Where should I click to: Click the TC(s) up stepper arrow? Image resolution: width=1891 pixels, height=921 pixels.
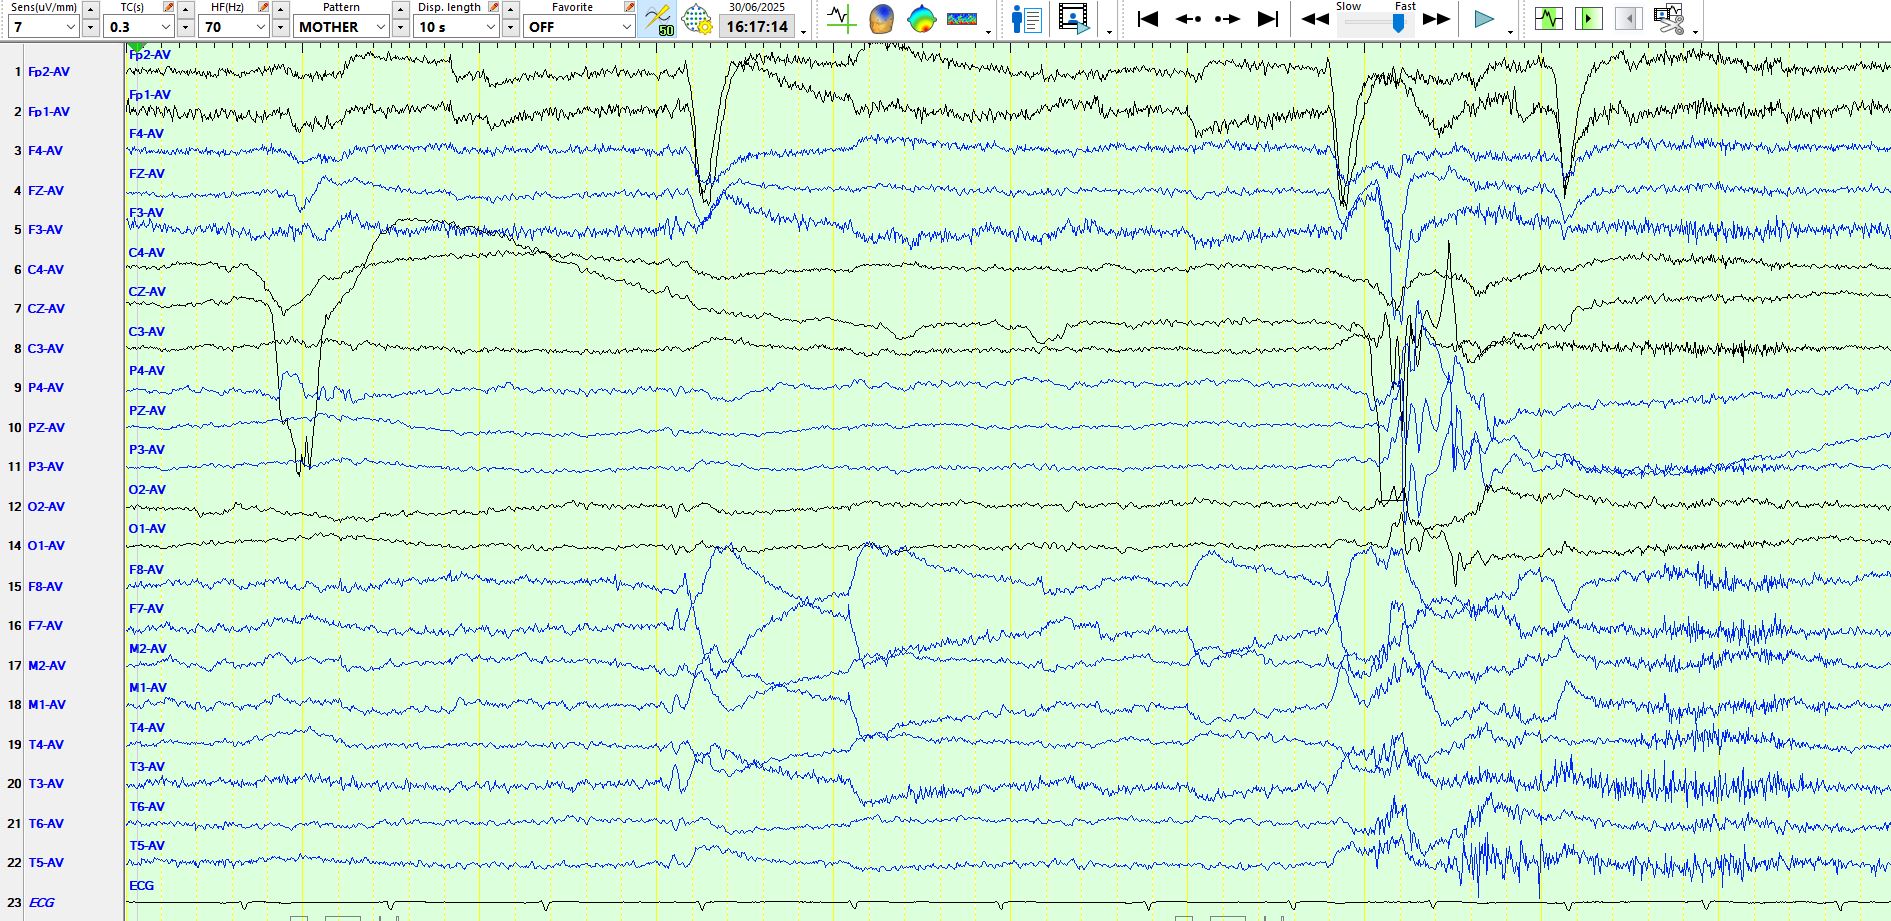pyautogui.click(x=186, y=9)
